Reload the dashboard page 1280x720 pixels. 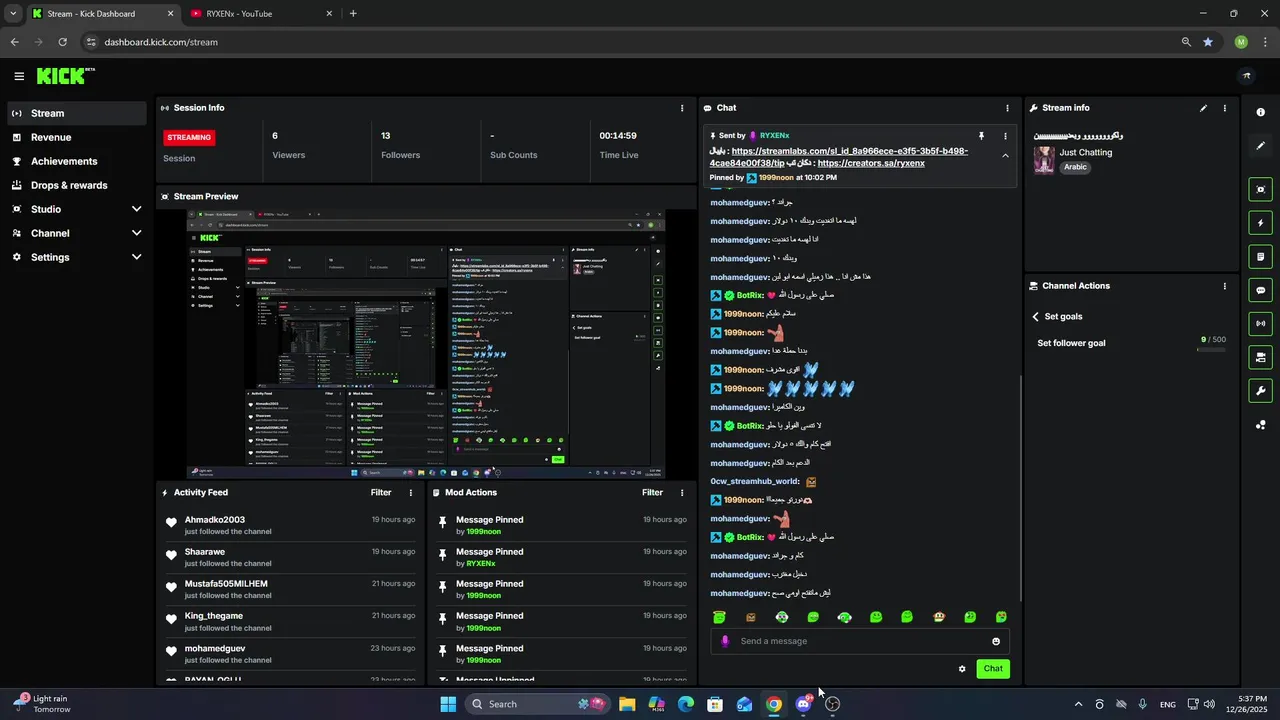[x=62, y=42]
